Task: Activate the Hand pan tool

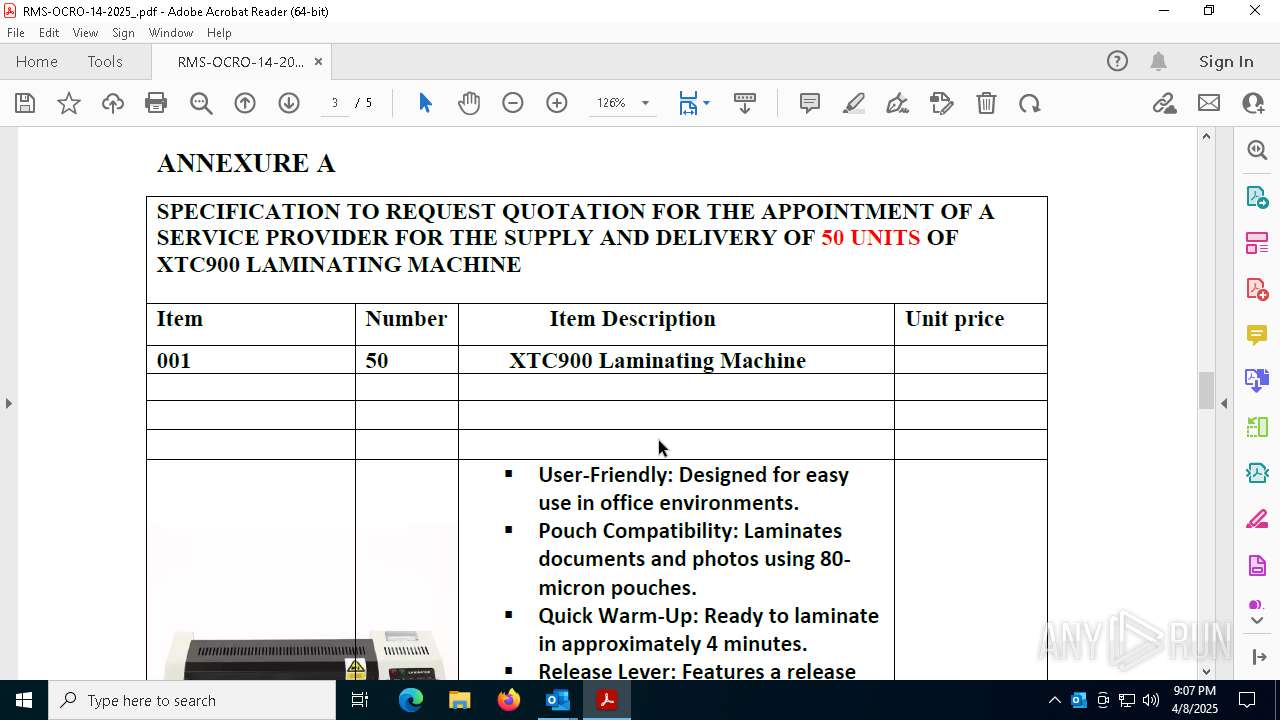Action: pos(469,103)
